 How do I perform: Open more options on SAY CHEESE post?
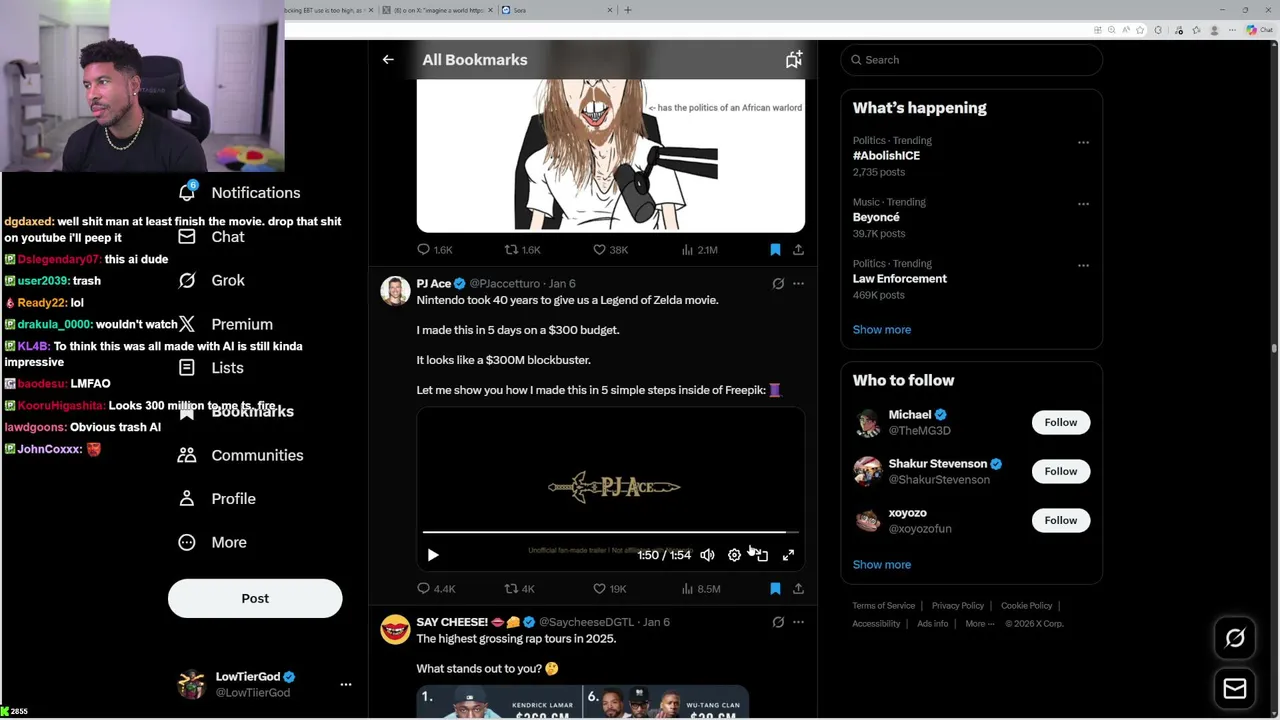pos(798,622)
